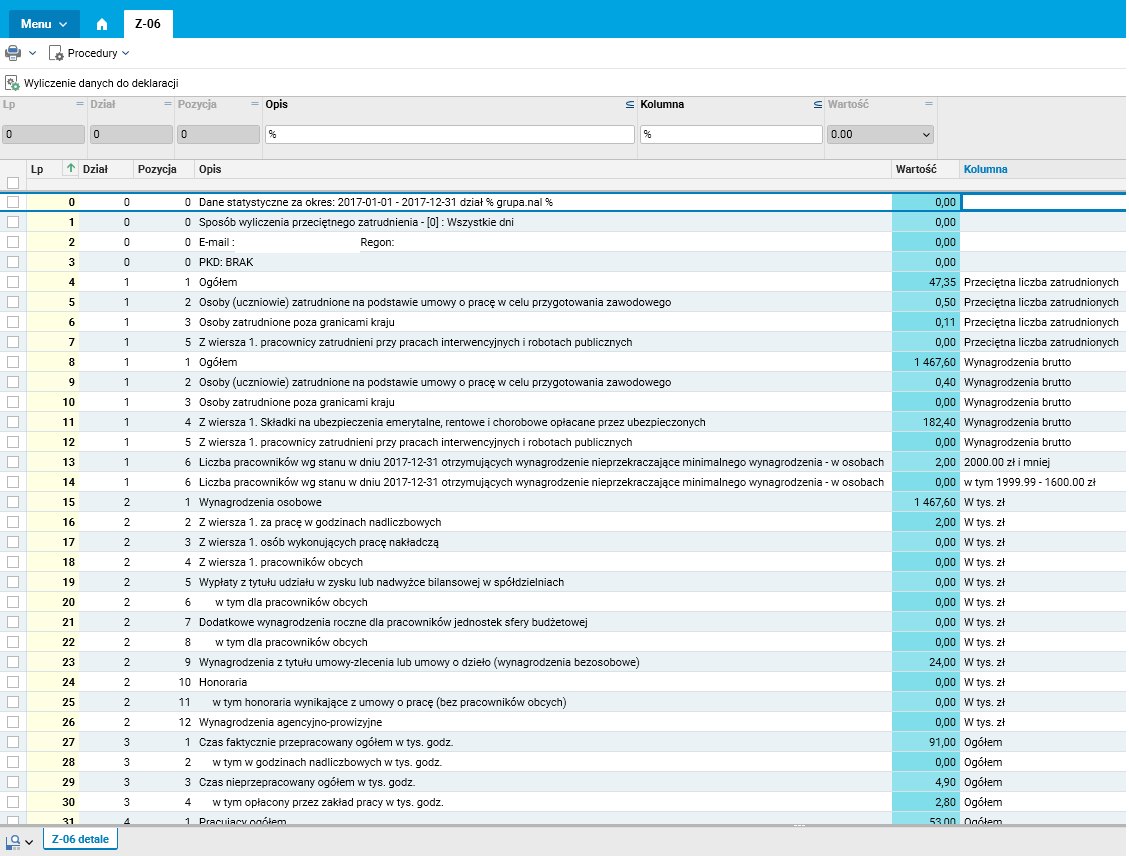Viewport: 1129px width, 856px height.
Task: Check checkbox for row 23 umowy-zlecenia
Action: 13,662
